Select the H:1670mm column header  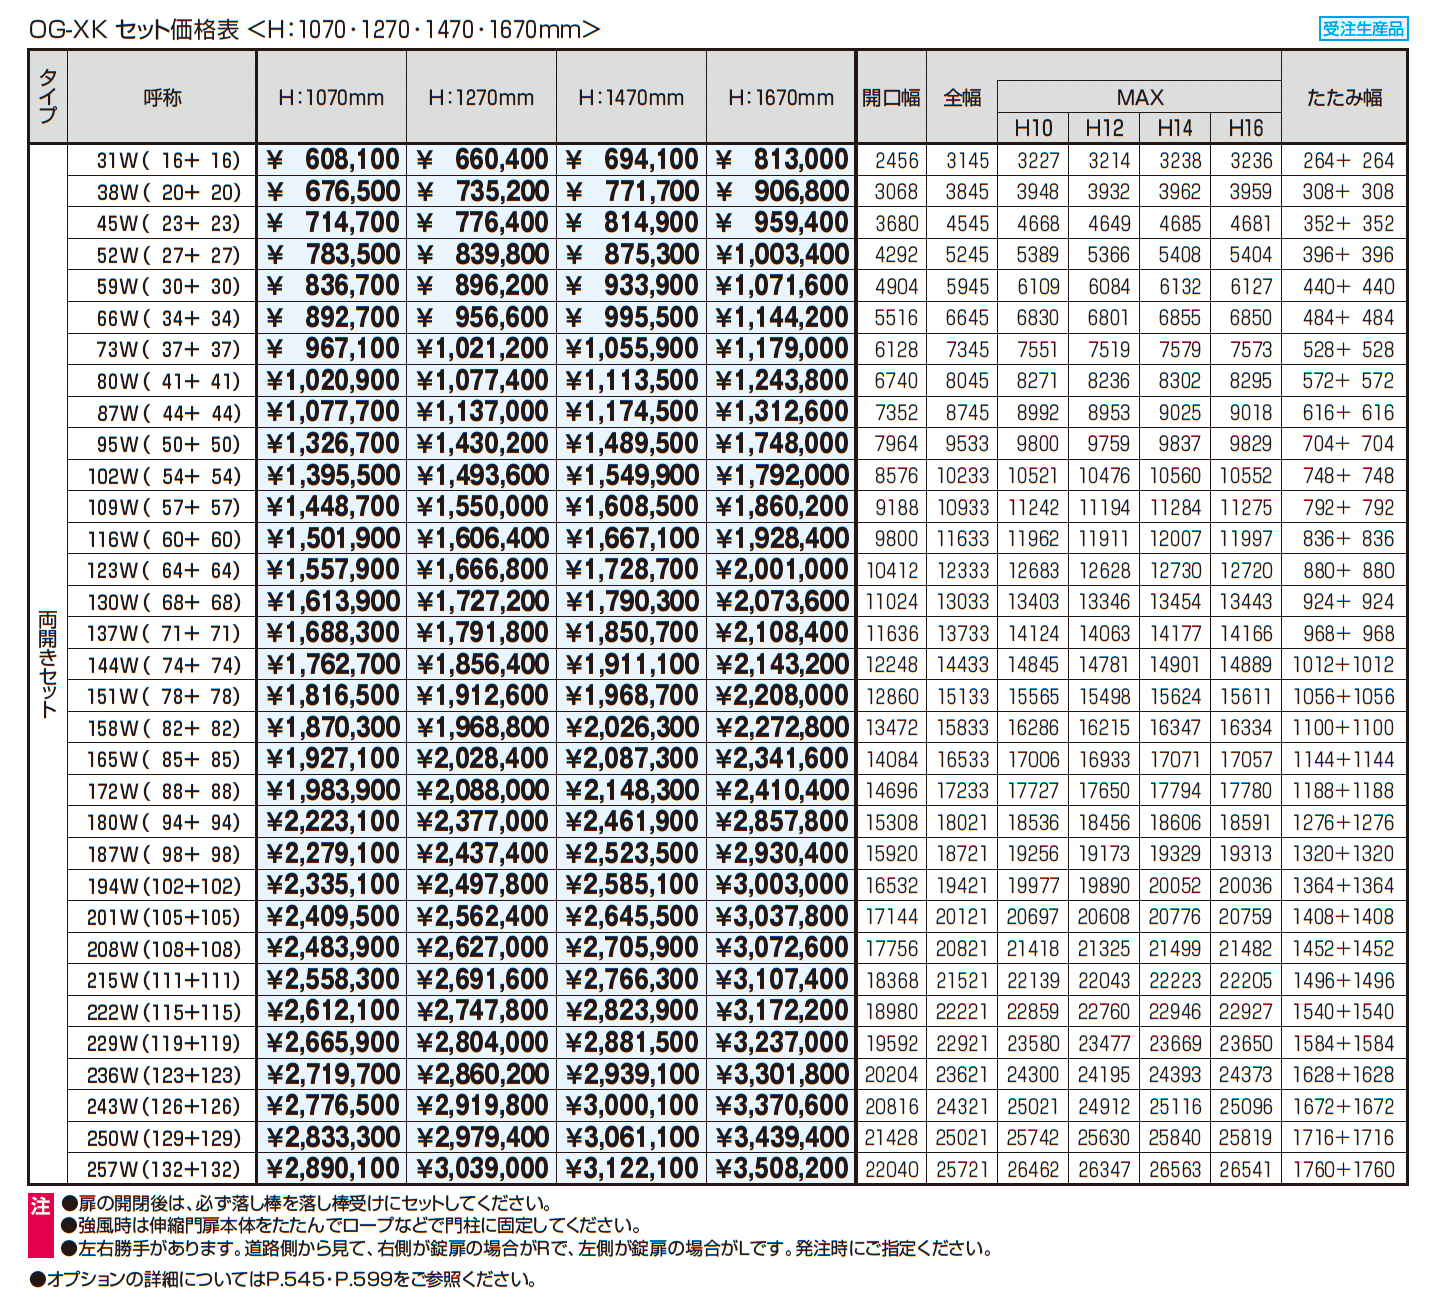click(781, 98)
